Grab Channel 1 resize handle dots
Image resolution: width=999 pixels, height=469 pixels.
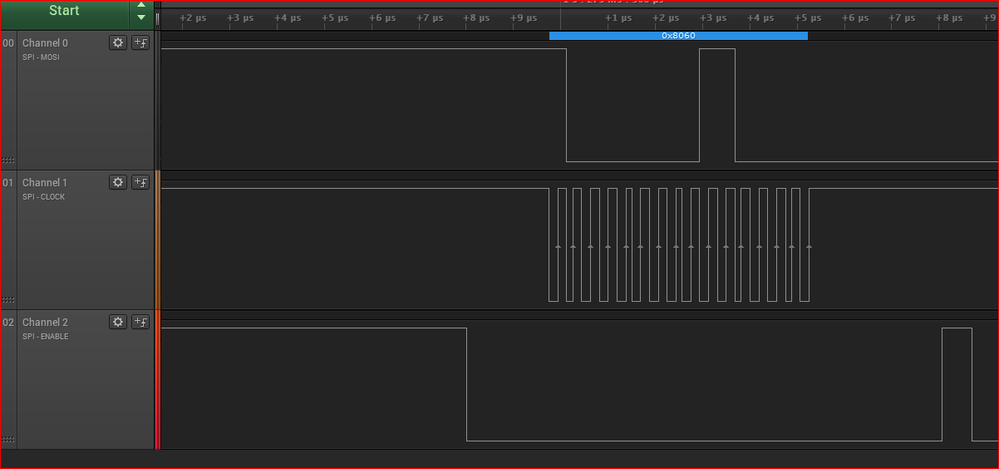click(8, 300)
